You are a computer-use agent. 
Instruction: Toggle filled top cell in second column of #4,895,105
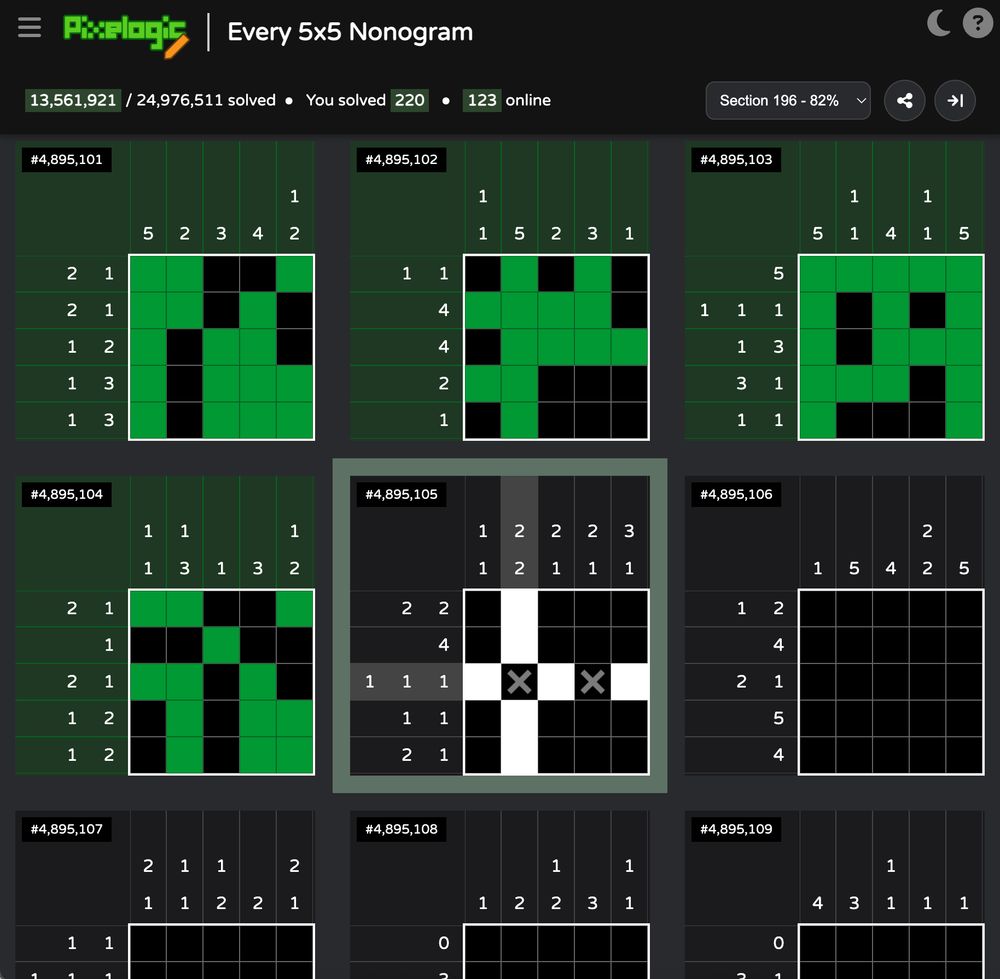pos(519,608)
